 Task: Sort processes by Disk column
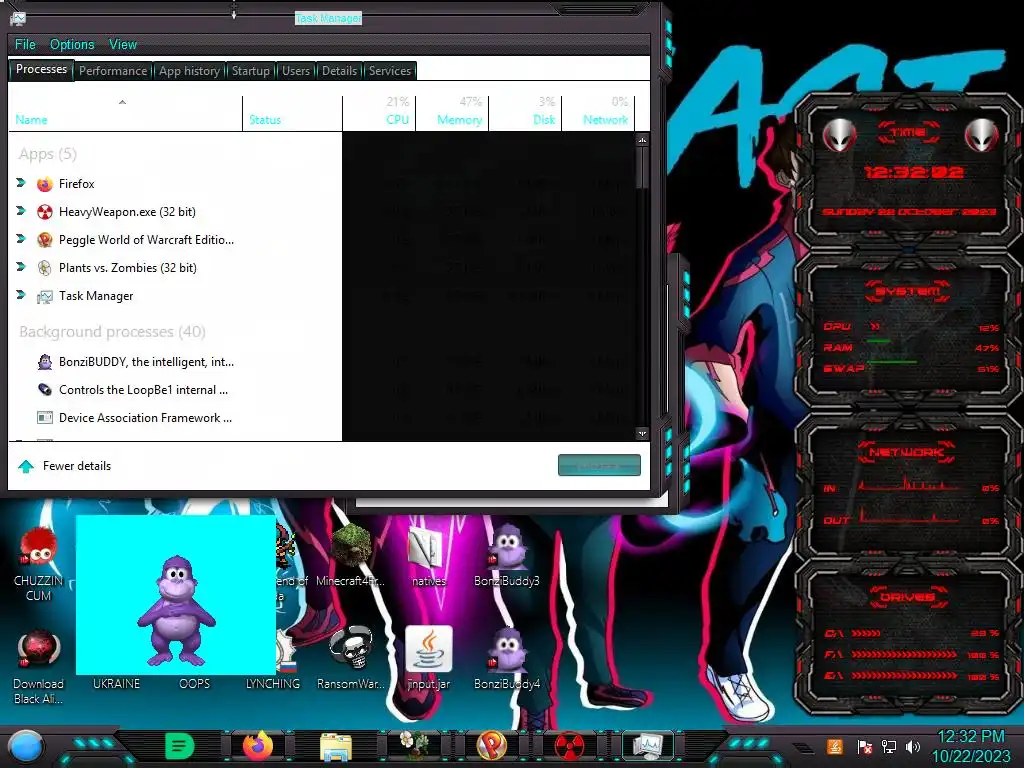click(x=526, y=114)
